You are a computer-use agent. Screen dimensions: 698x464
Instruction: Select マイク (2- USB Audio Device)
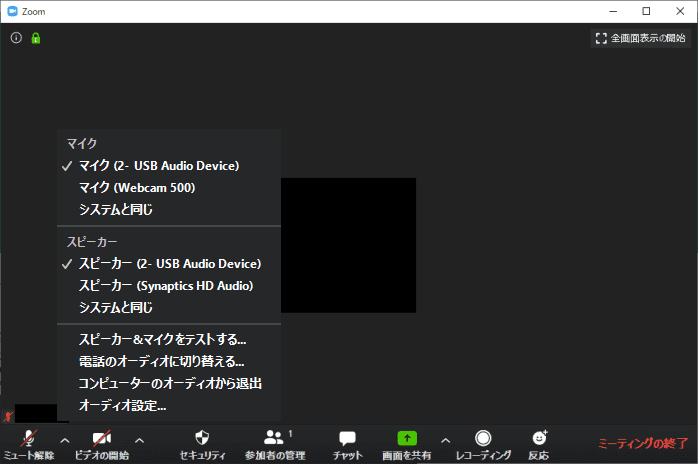pyautogui.click(x=169, y=166)
